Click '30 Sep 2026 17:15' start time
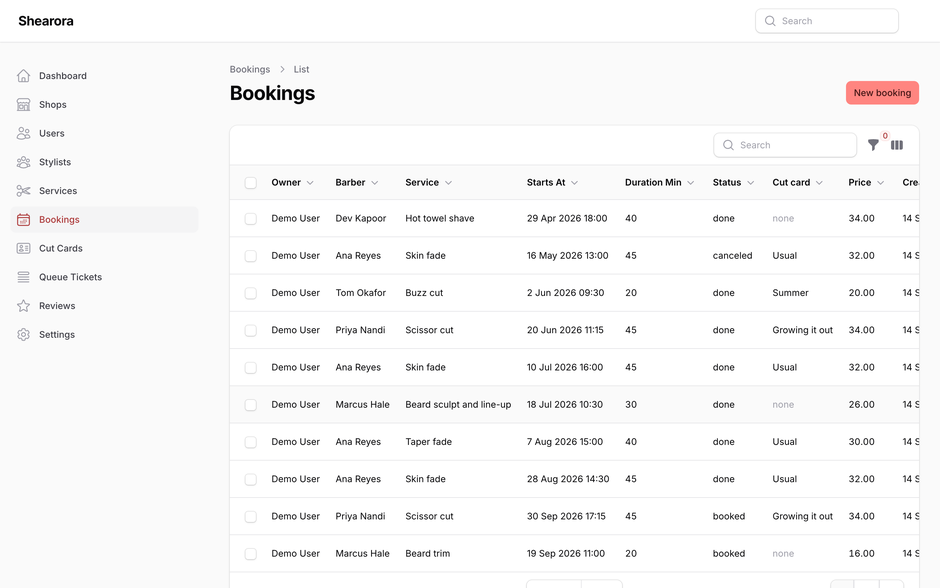Viewport: 940px width, 588px height. (567, 516)
